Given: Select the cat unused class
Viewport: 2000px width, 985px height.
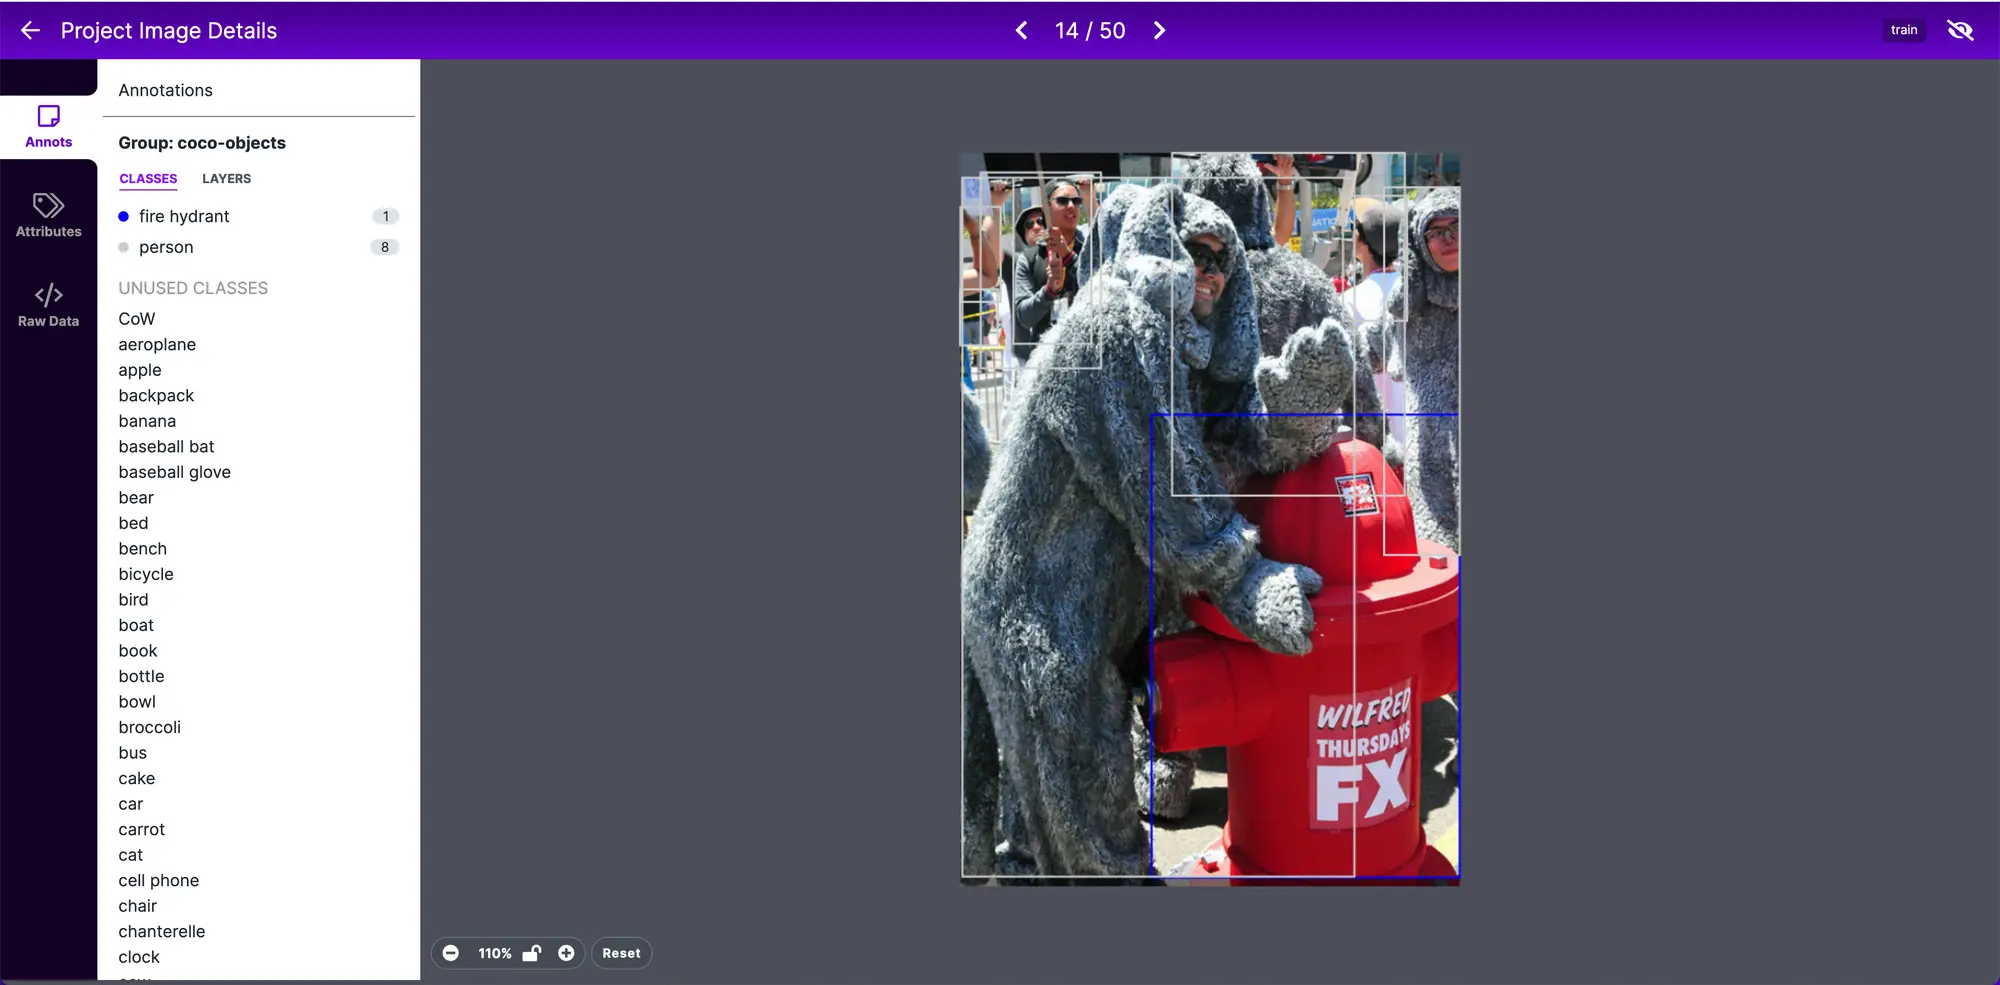Looking at the screenshot, I should tap(131, 855).
